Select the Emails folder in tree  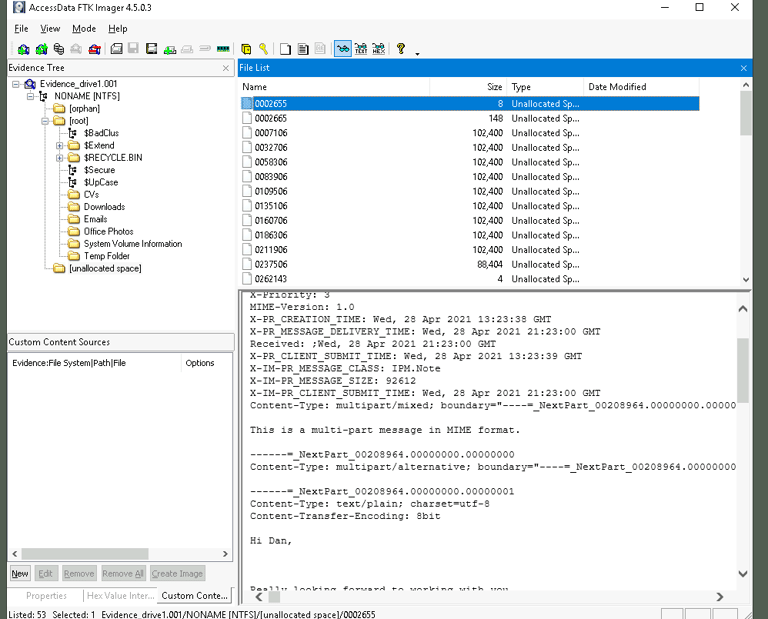tap(96, 219)
